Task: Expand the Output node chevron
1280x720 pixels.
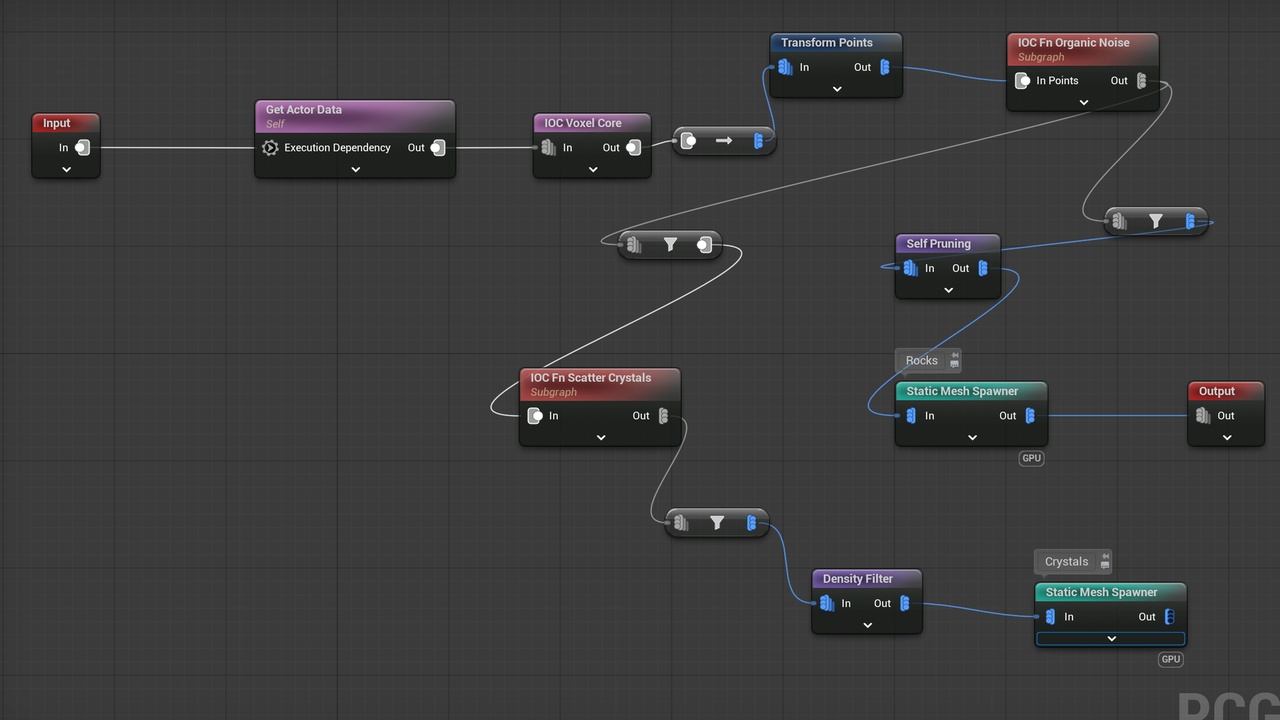Action: (1227, 438)
